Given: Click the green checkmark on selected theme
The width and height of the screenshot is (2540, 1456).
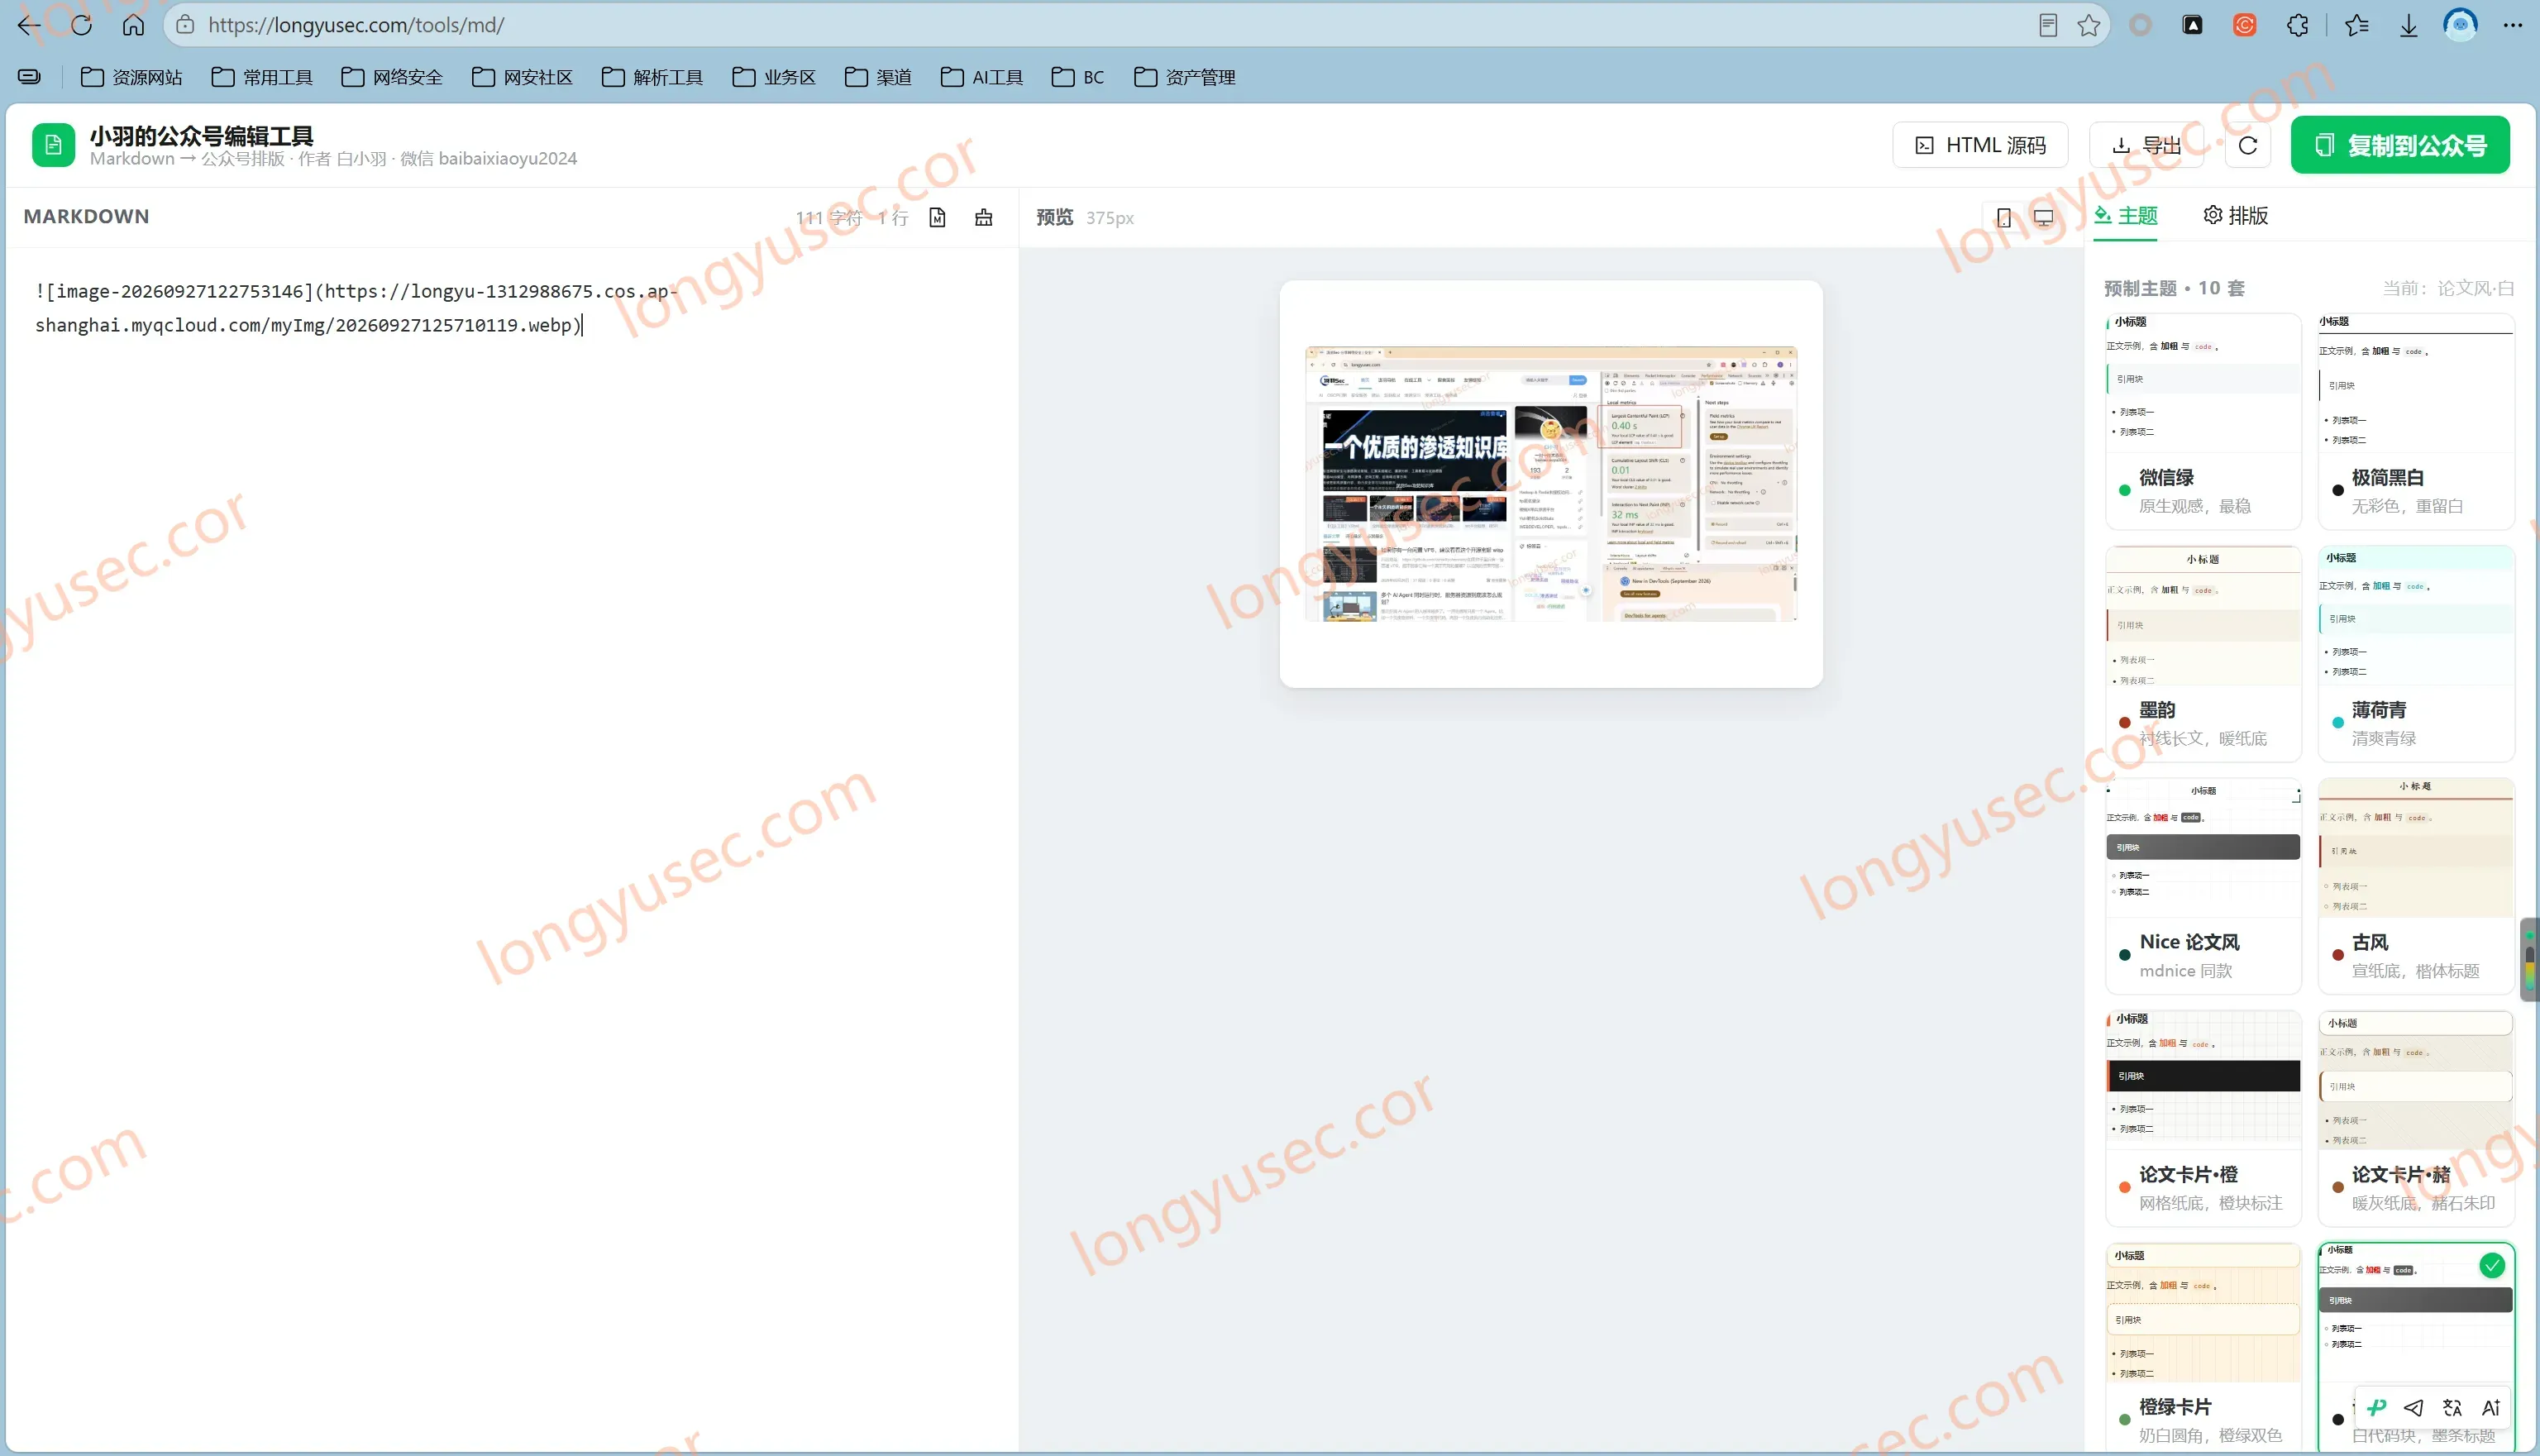Looking at the screenshot, I should coord(2492,1266).
